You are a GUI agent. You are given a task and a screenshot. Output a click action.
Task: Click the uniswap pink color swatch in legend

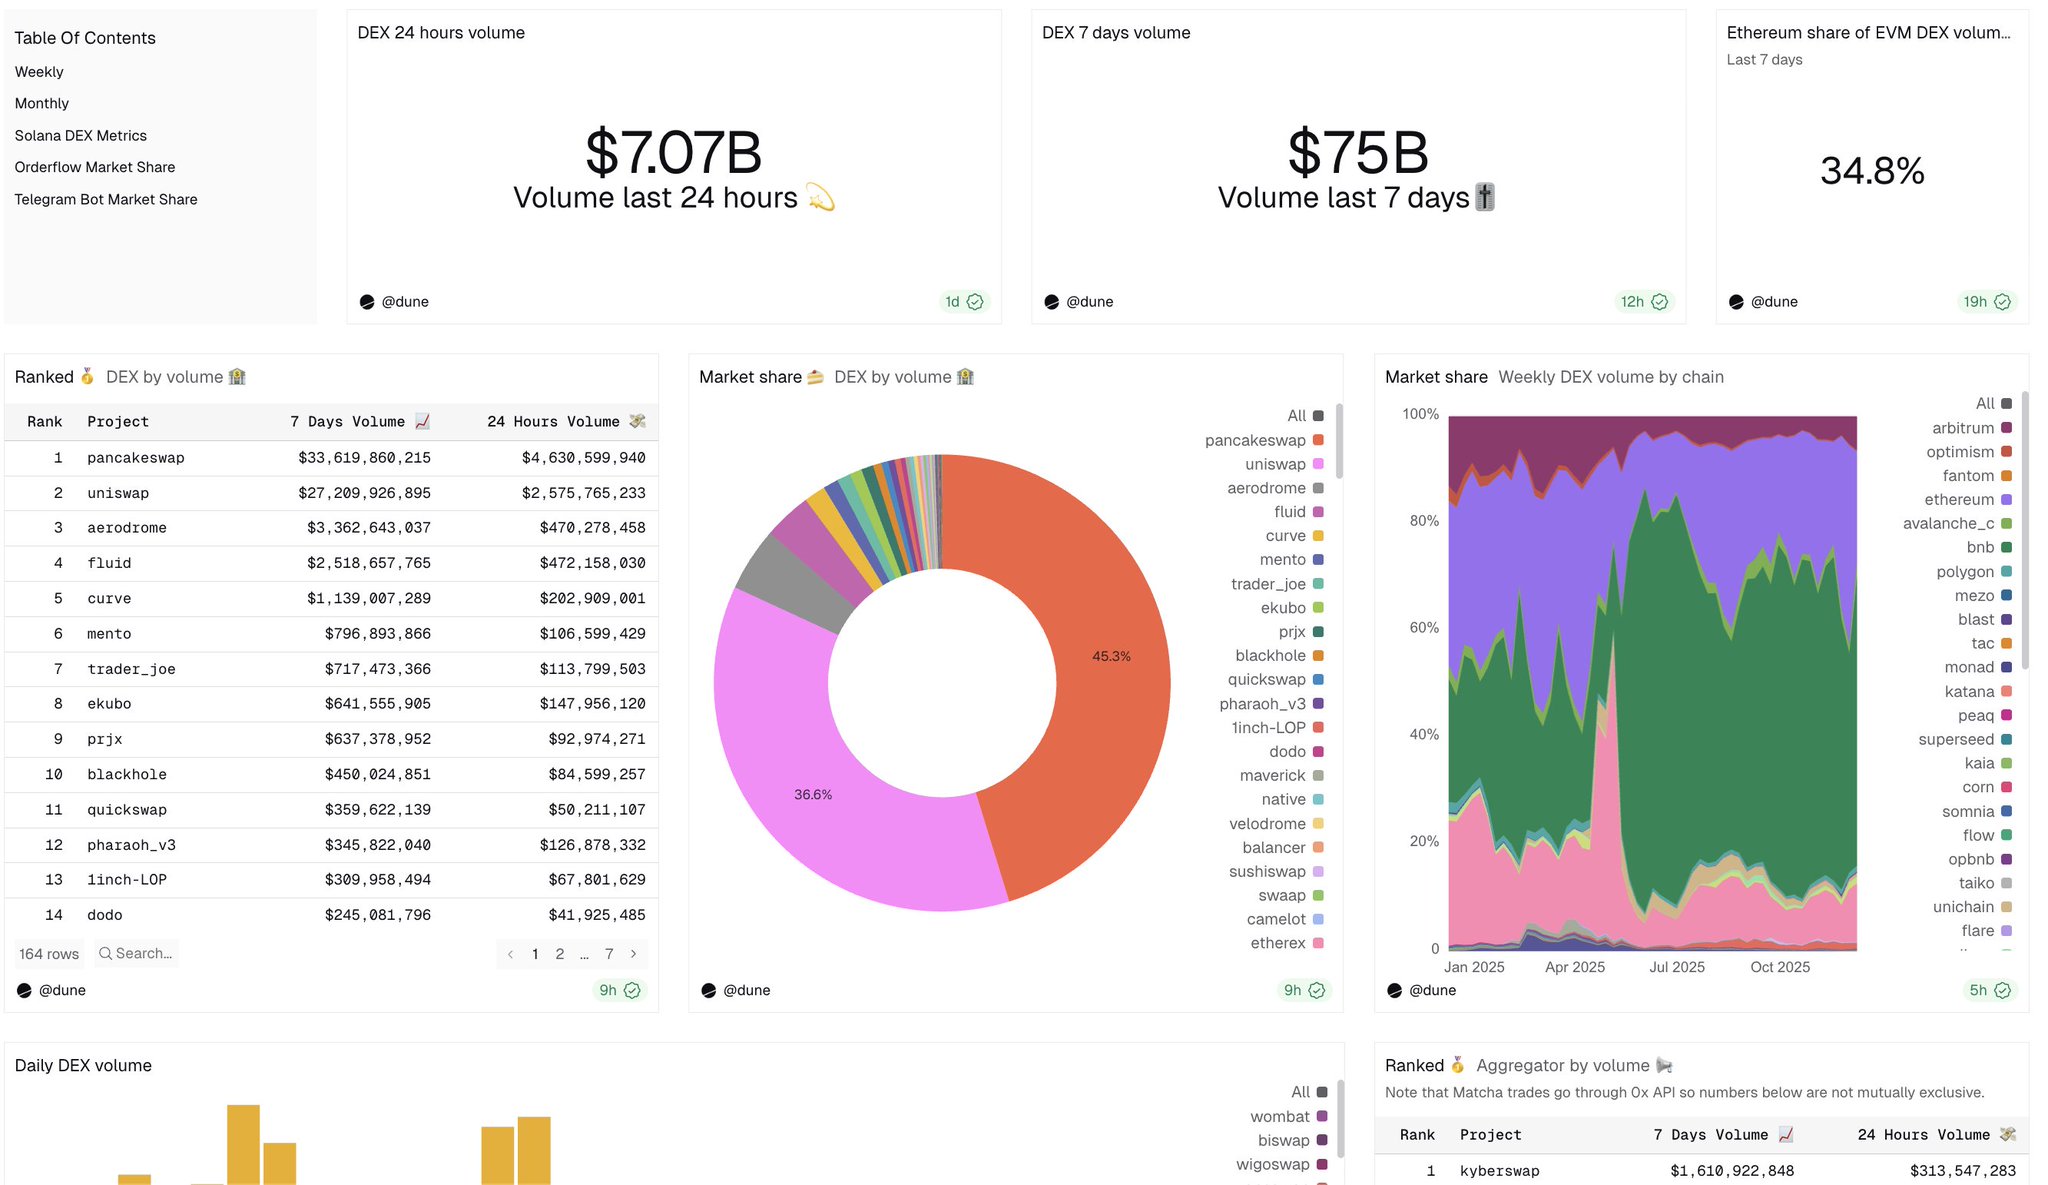(x=1318, y=464)
